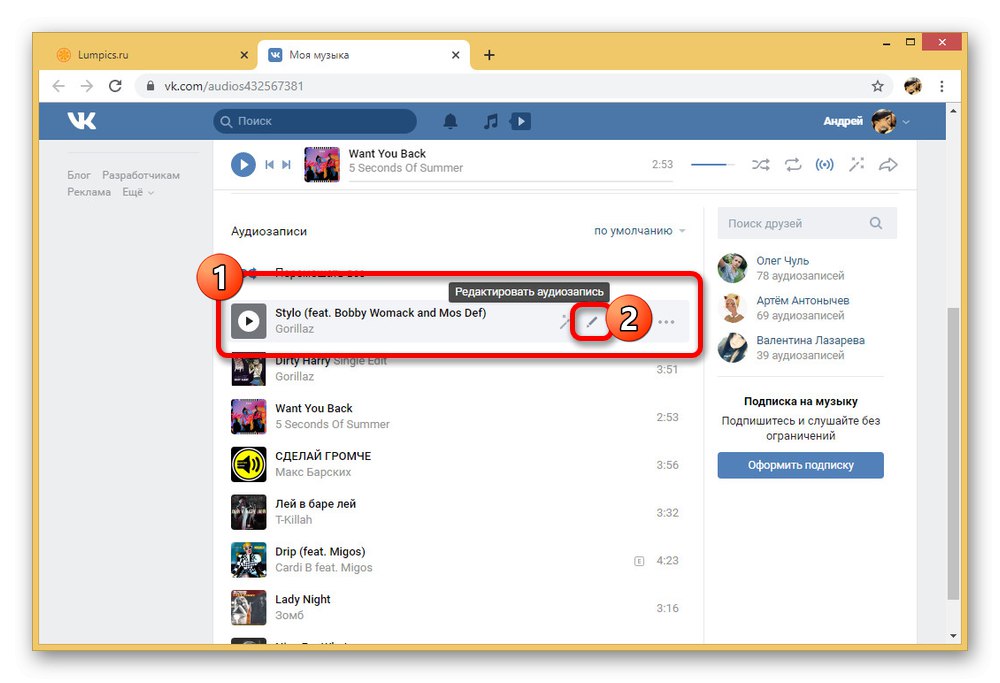Viewport: 1000px width, 683px height.
Task: Switch to the 'Моя музыка' browser tab
Action: pos(364,55)
